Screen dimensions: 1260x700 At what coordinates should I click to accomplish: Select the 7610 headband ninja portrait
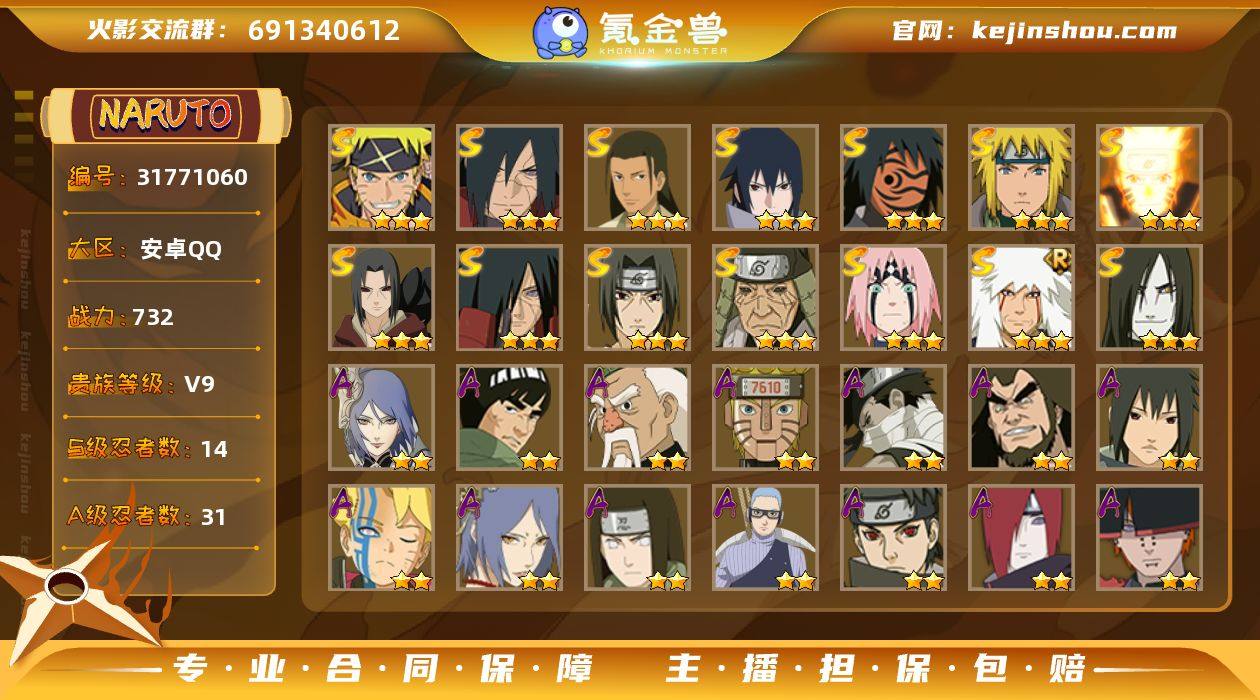click(x=765, y=417)
